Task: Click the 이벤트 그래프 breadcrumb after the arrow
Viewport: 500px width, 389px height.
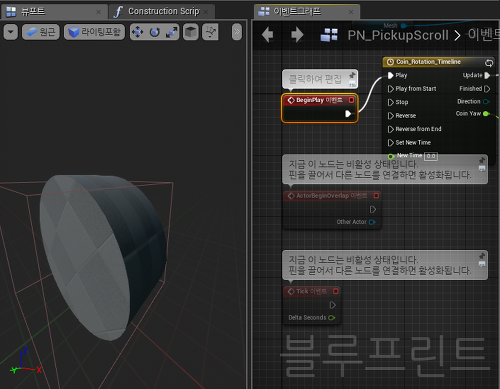Action: point(484,35)
